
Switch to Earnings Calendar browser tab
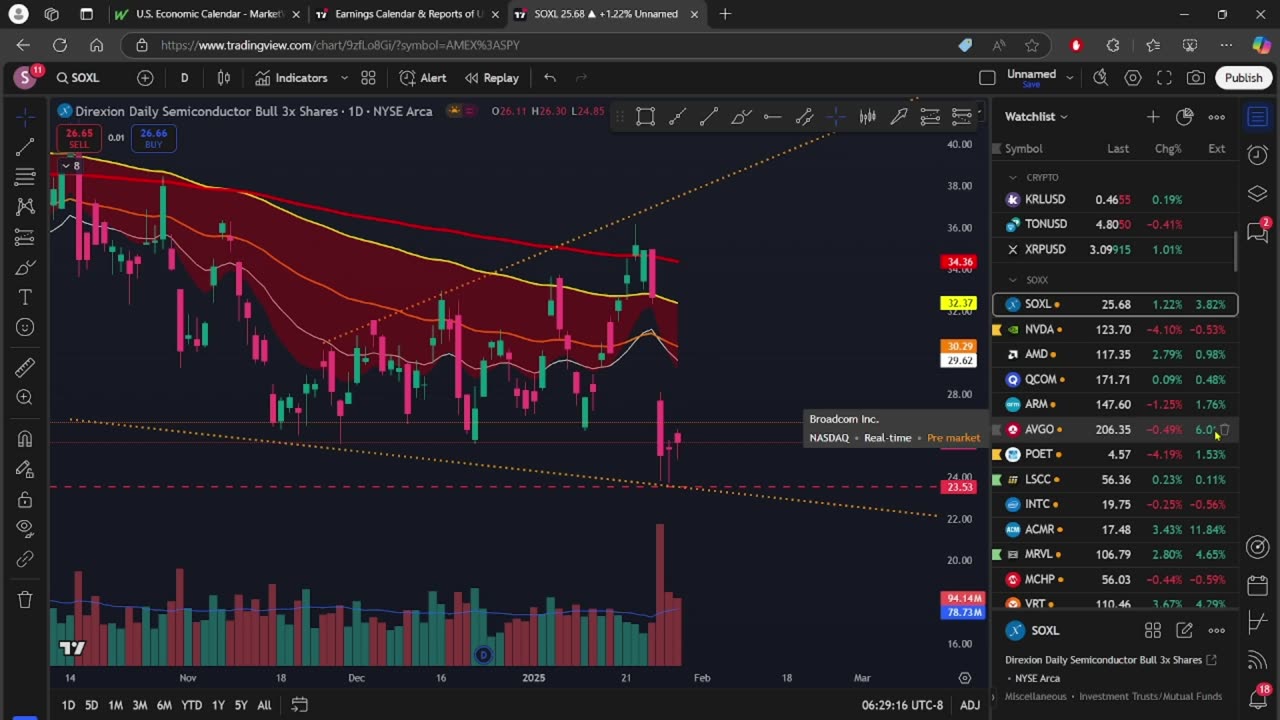408,14
